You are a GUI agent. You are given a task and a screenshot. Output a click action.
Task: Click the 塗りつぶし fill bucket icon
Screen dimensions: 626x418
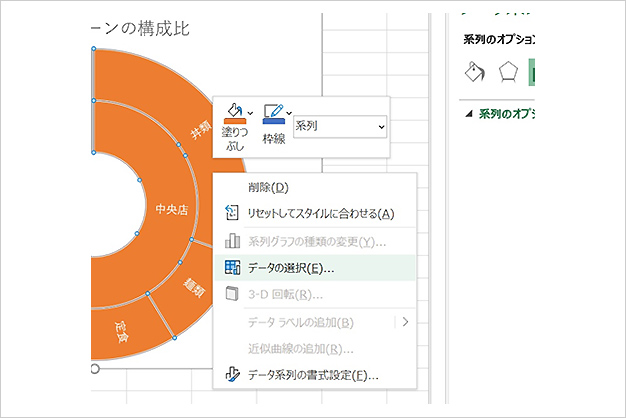(234, 112)
